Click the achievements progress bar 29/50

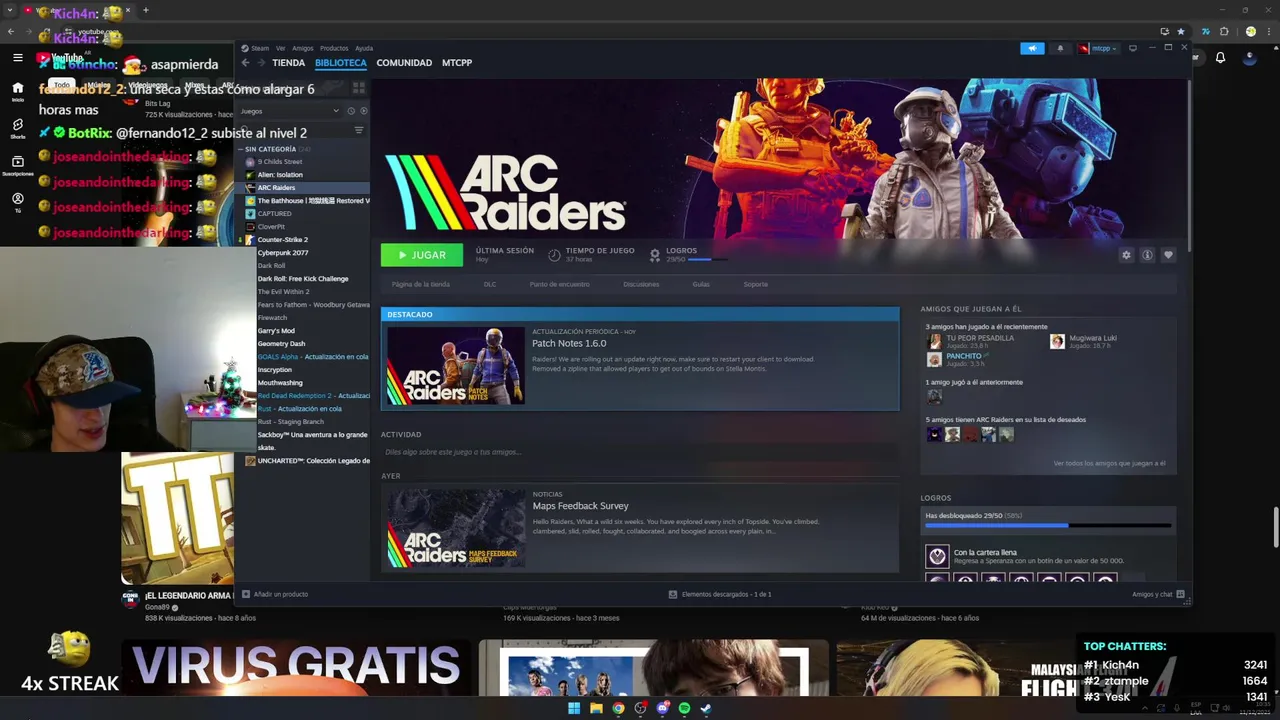click(1048, 525)
